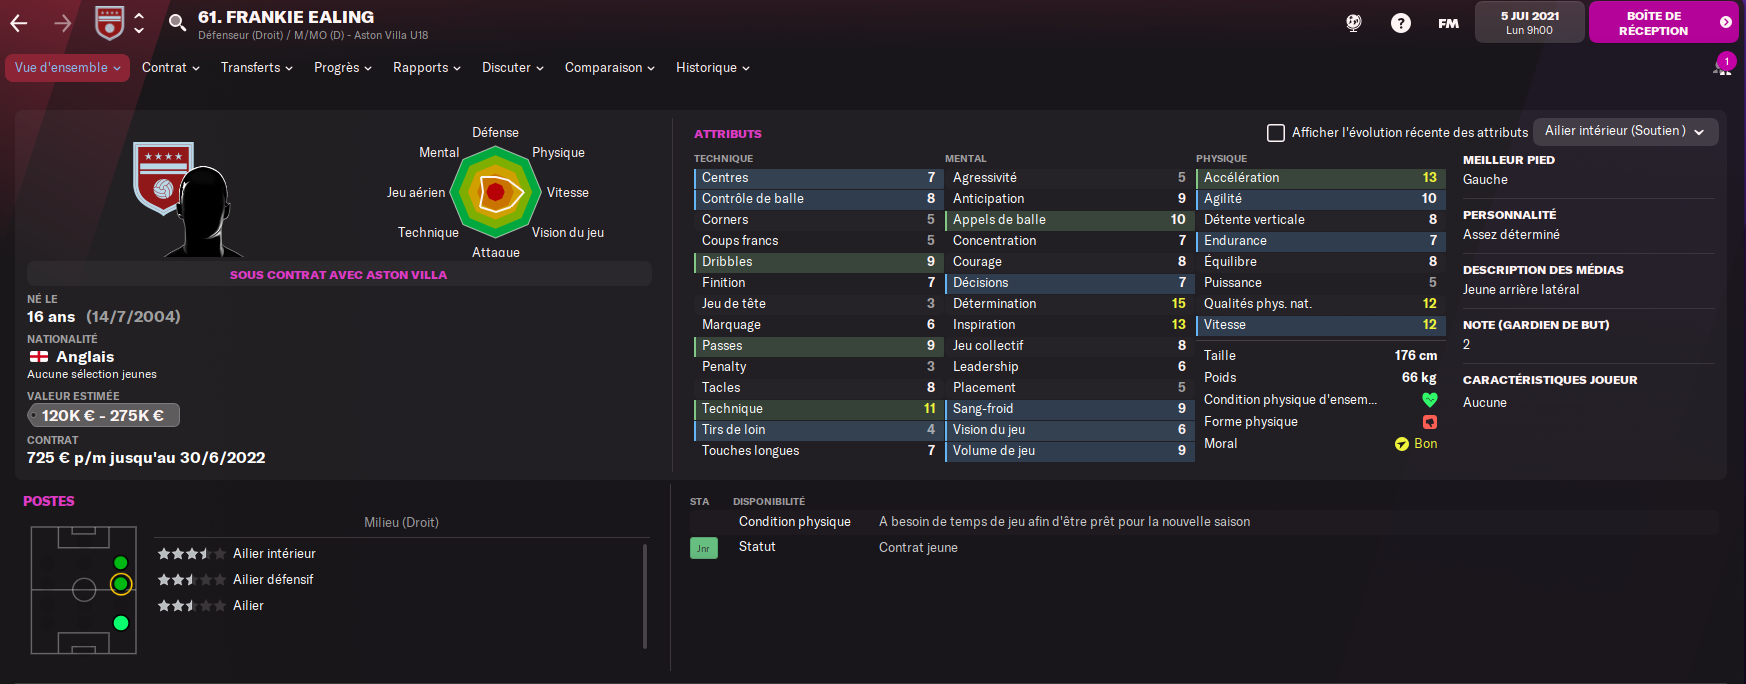Toggle 'Afficher l'évolution récente des attributs' checkbox

[x=1276, y=132]
